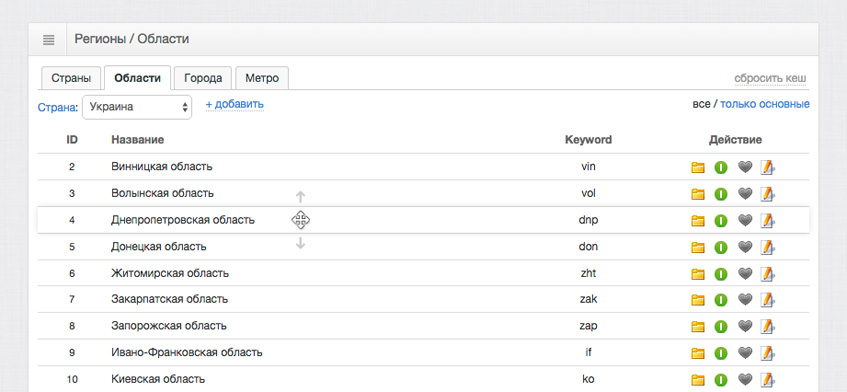Click keyword cell dnp
This screenshot has height=392, width=847.
[588, 220]
